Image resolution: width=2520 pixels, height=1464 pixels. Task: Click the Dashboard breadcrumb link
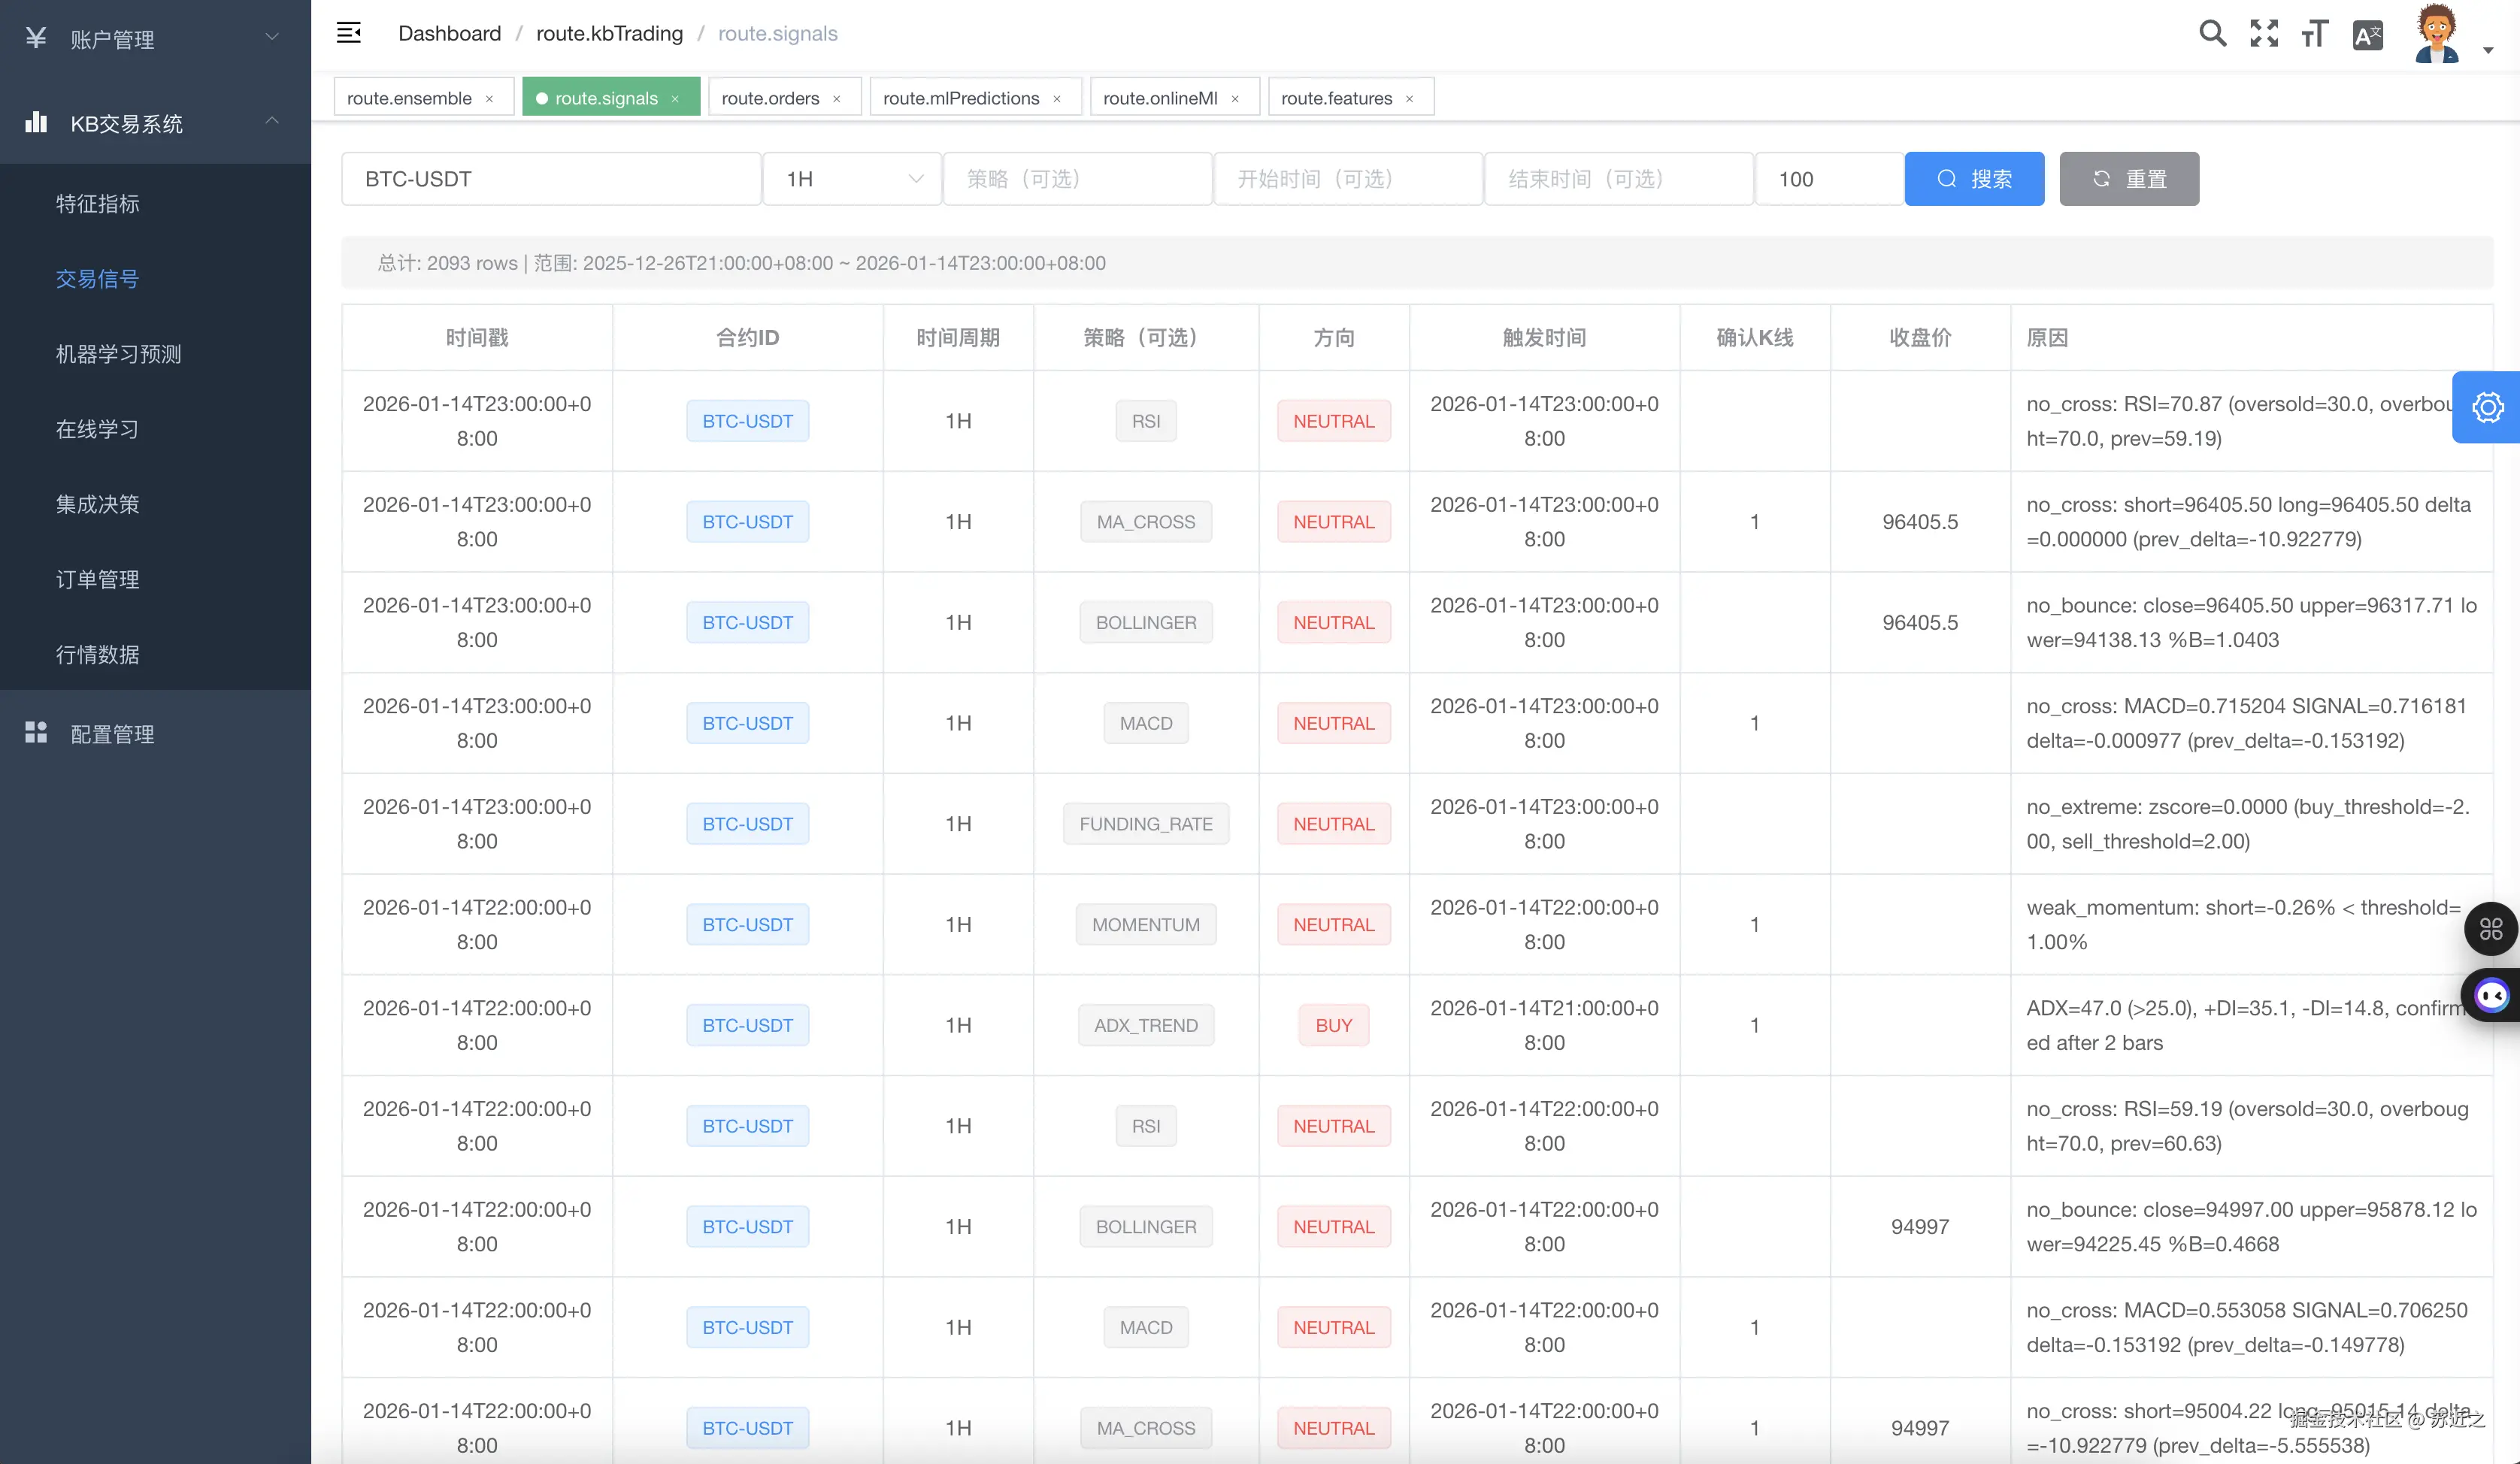449,33
